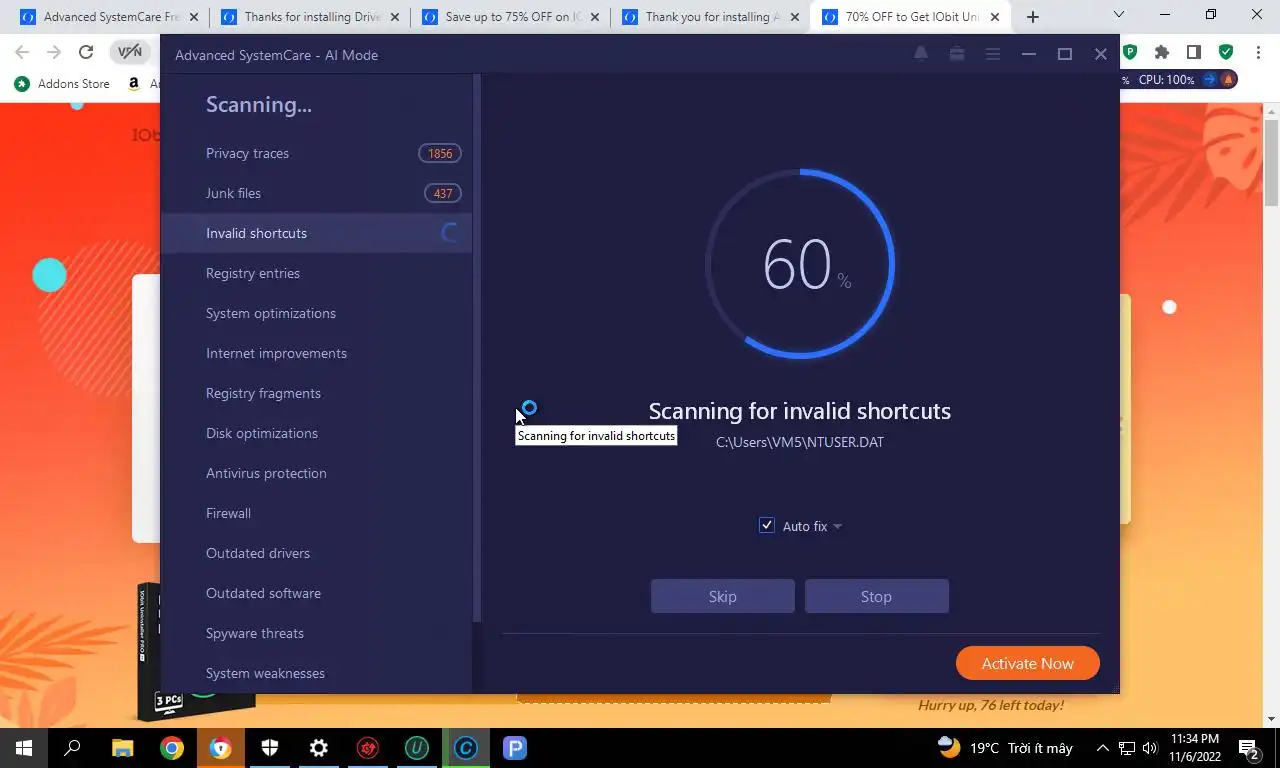Click the VPN button in browser toolbar
Screen dimensions: 1280x768
(130, 52)
